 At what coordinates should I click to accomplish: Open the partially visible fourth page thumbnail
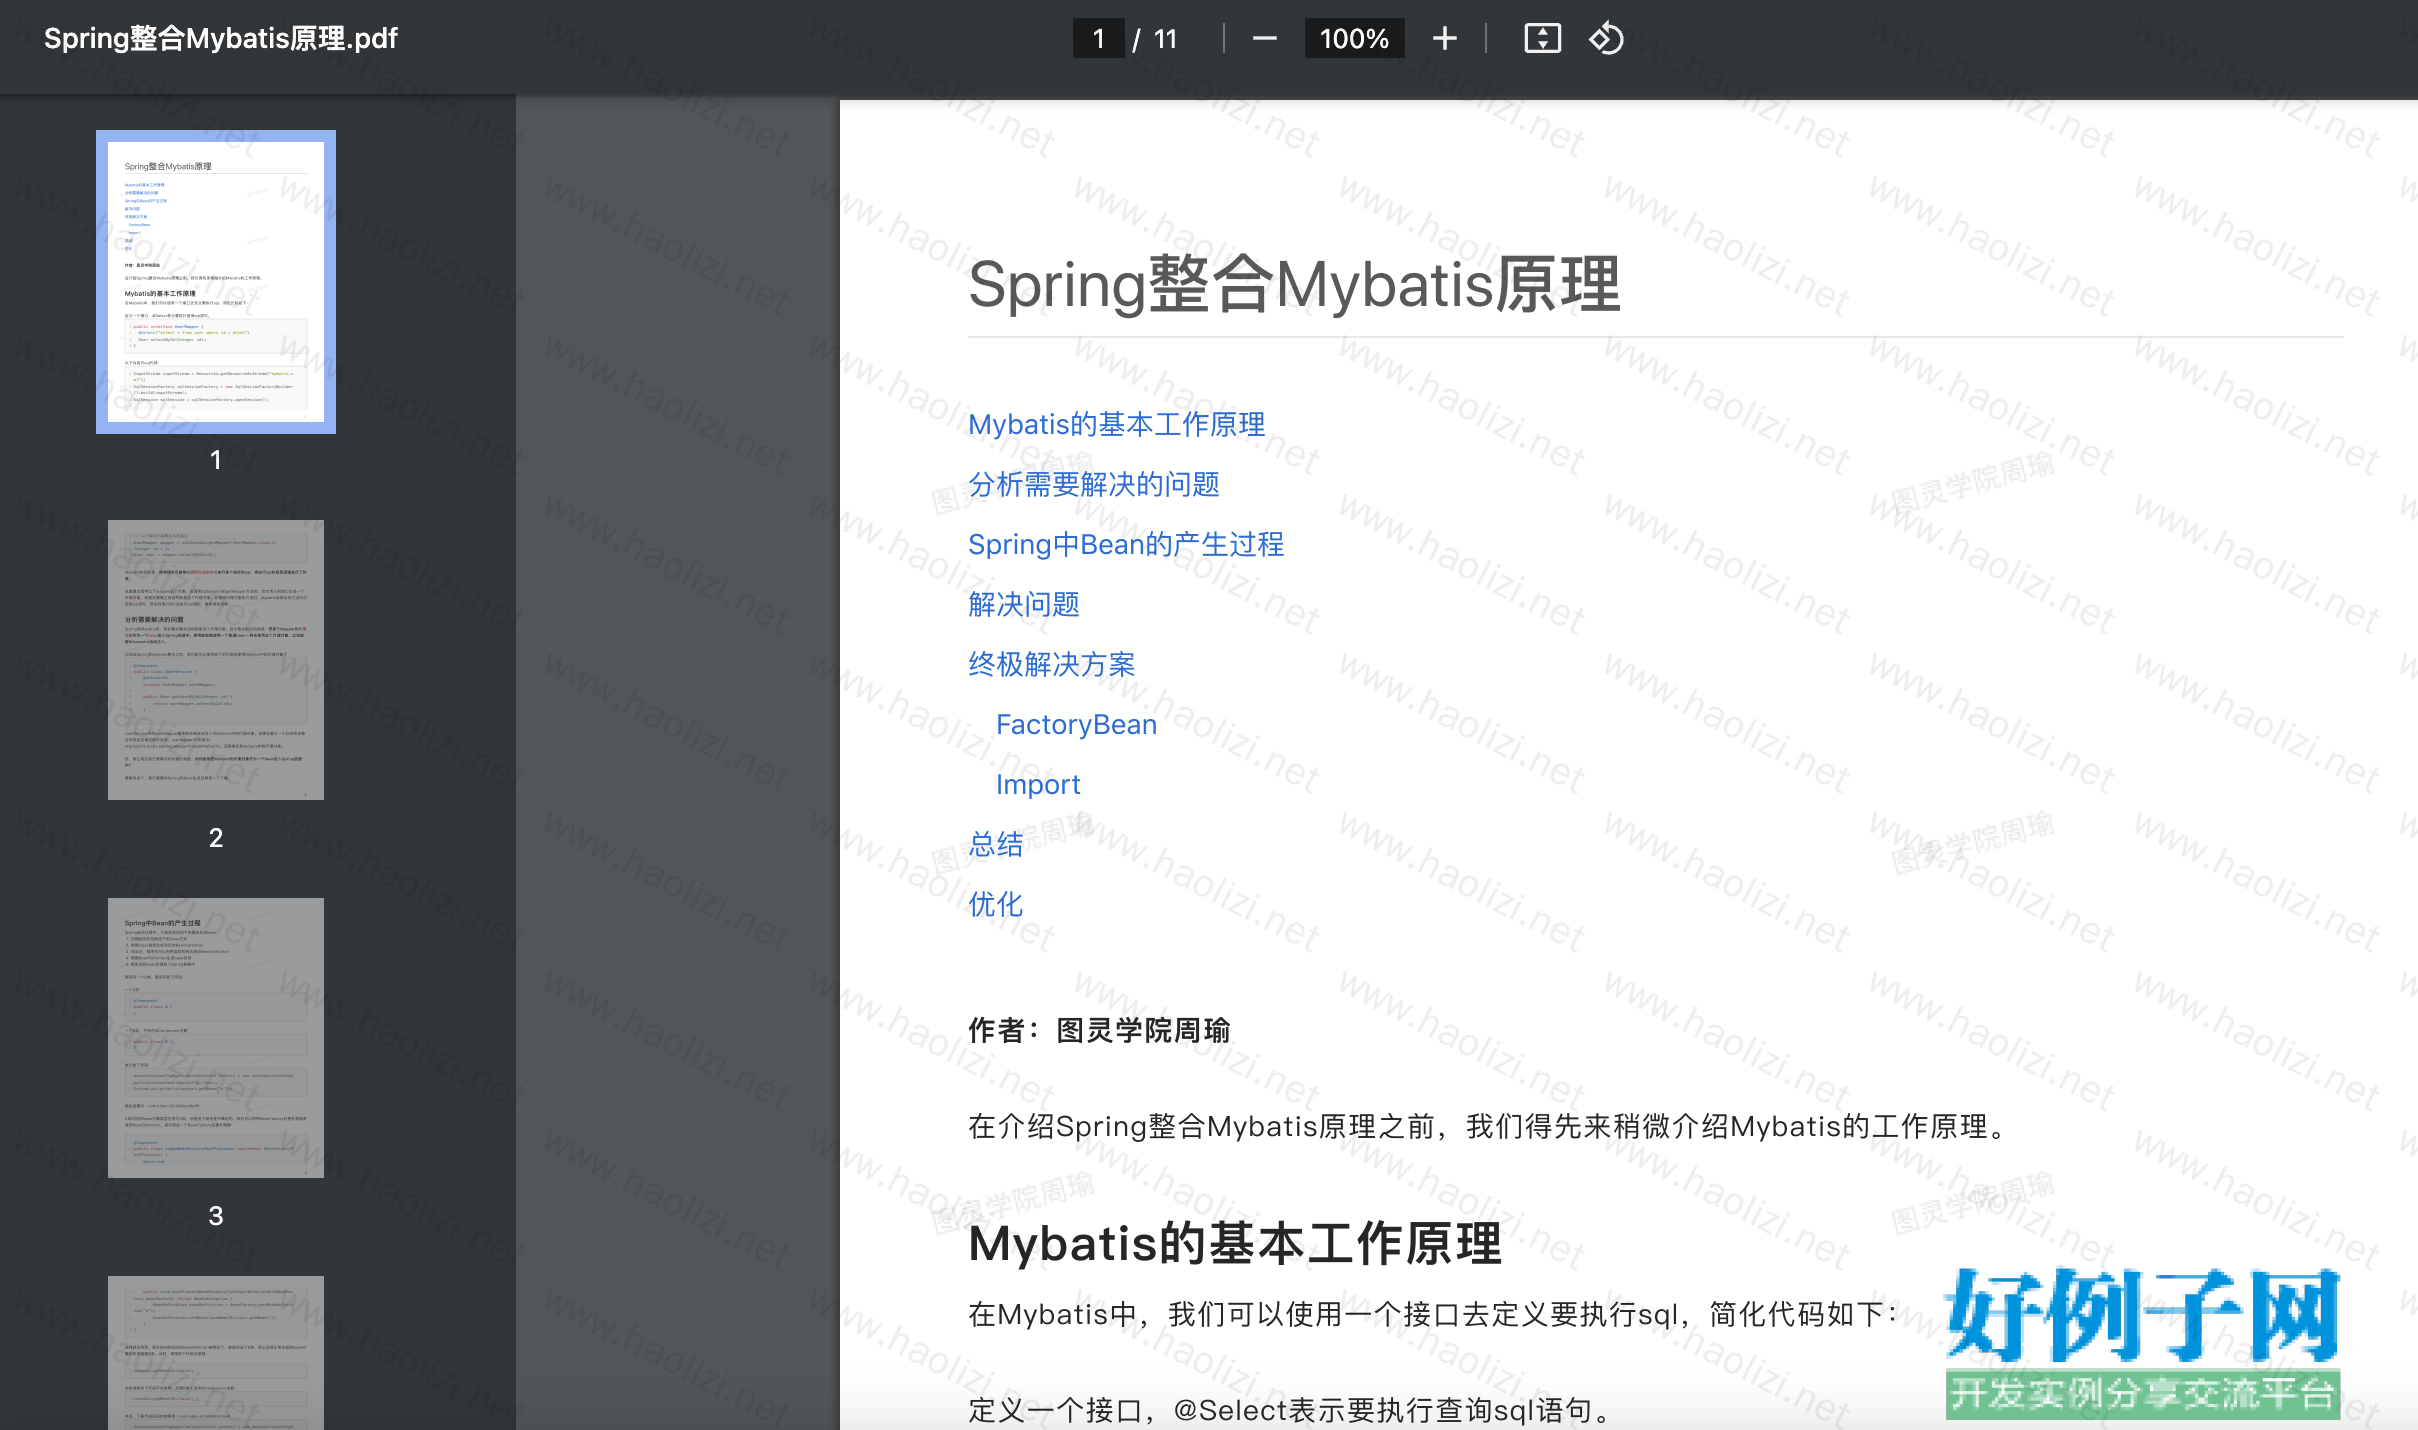pyautogui.click(x=216, y=1352)
